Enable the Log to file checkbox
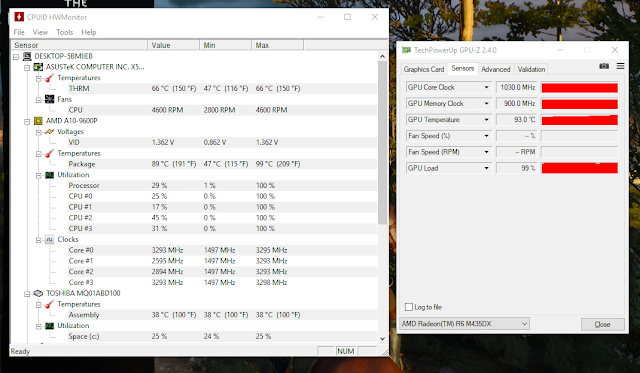The image size is (640, 373). [409, 307]
